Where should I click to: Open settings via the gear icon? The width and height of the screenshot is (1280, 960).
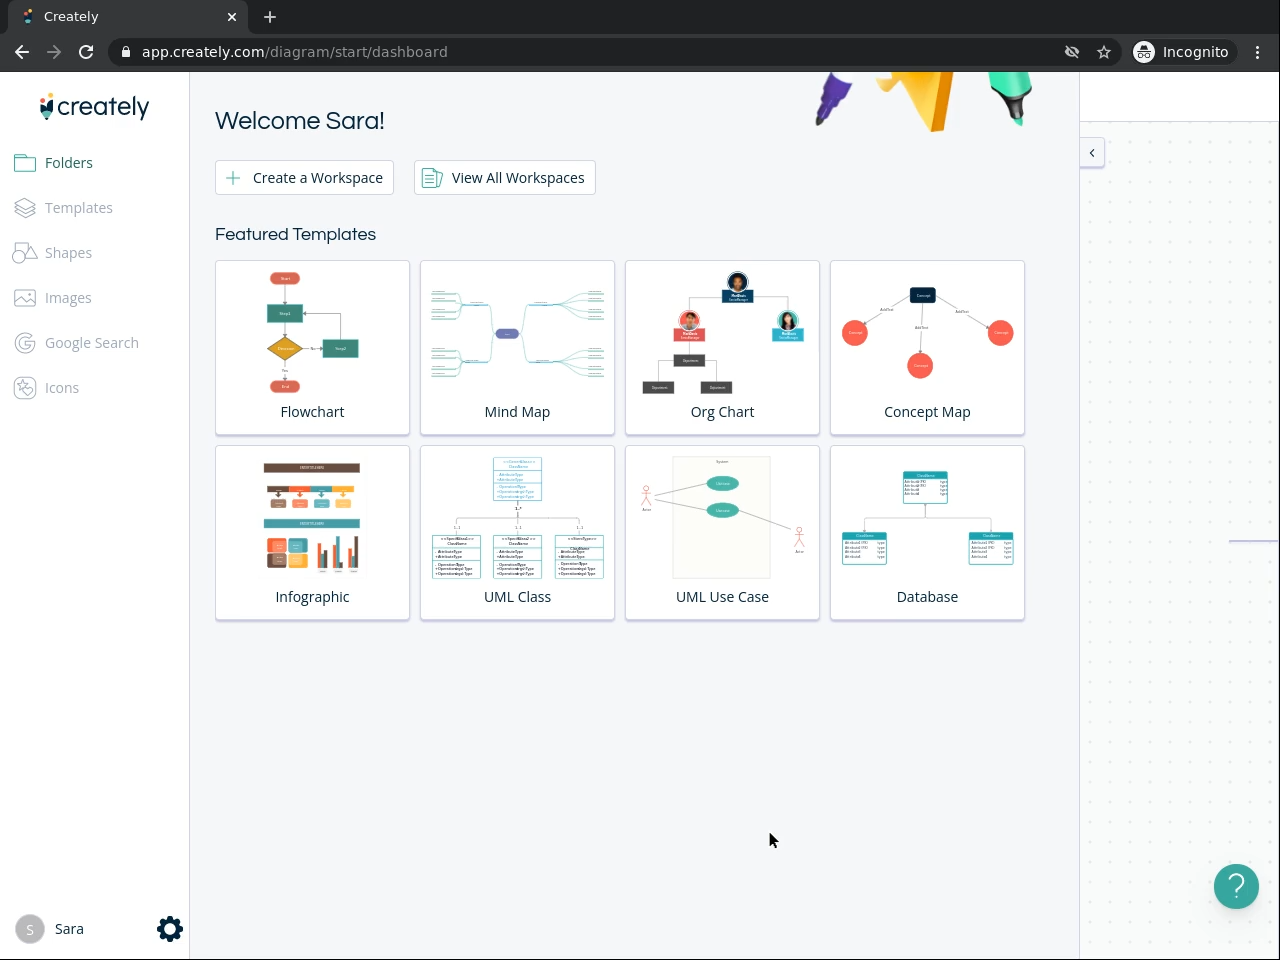tap(170, 929)
